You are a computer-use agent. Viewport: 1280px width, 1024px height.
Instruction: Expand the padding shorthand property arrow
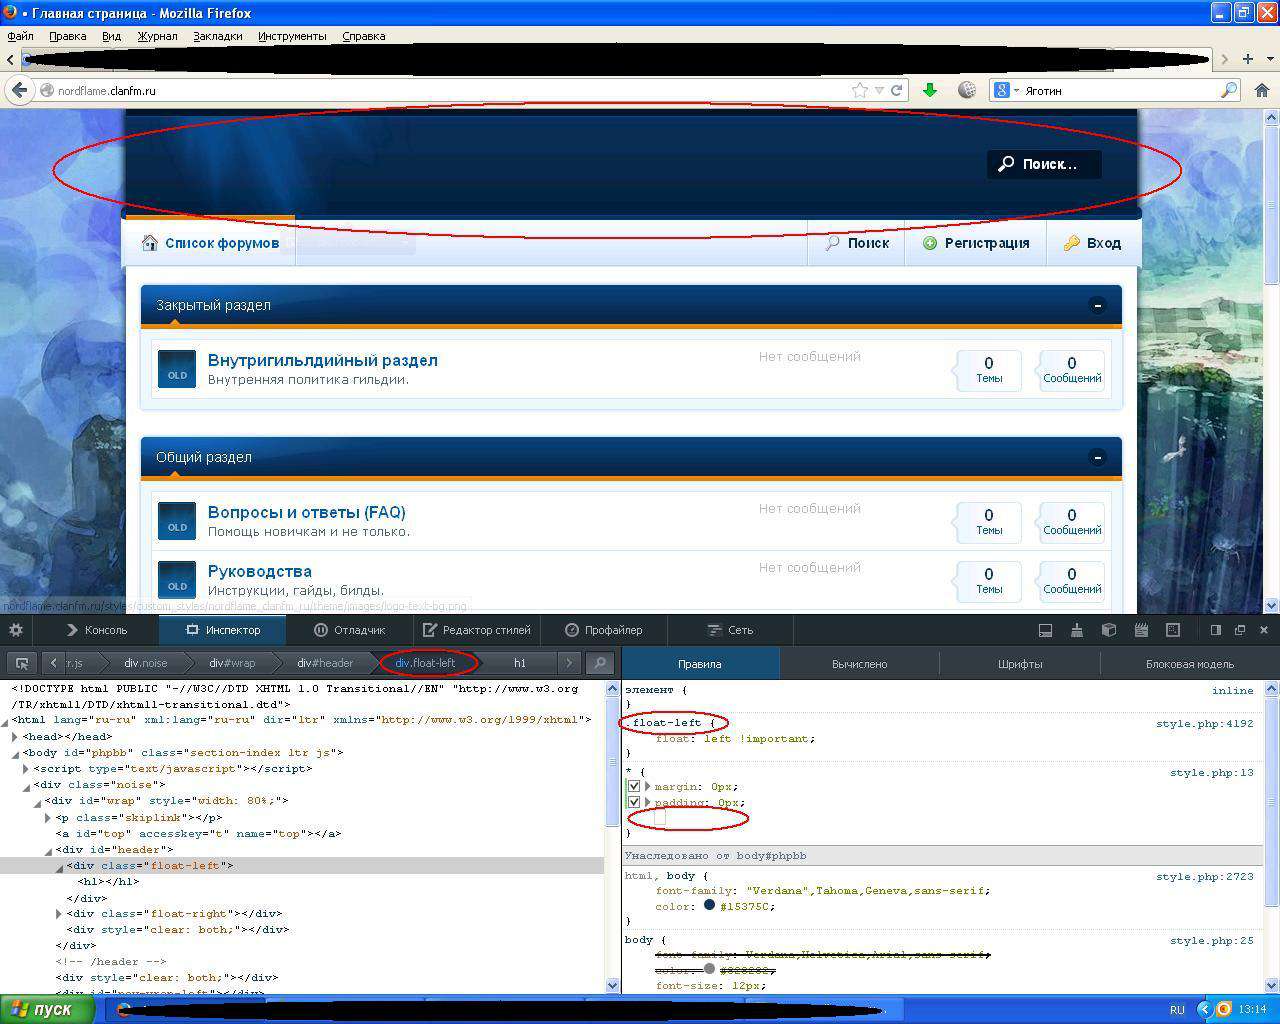648,802
